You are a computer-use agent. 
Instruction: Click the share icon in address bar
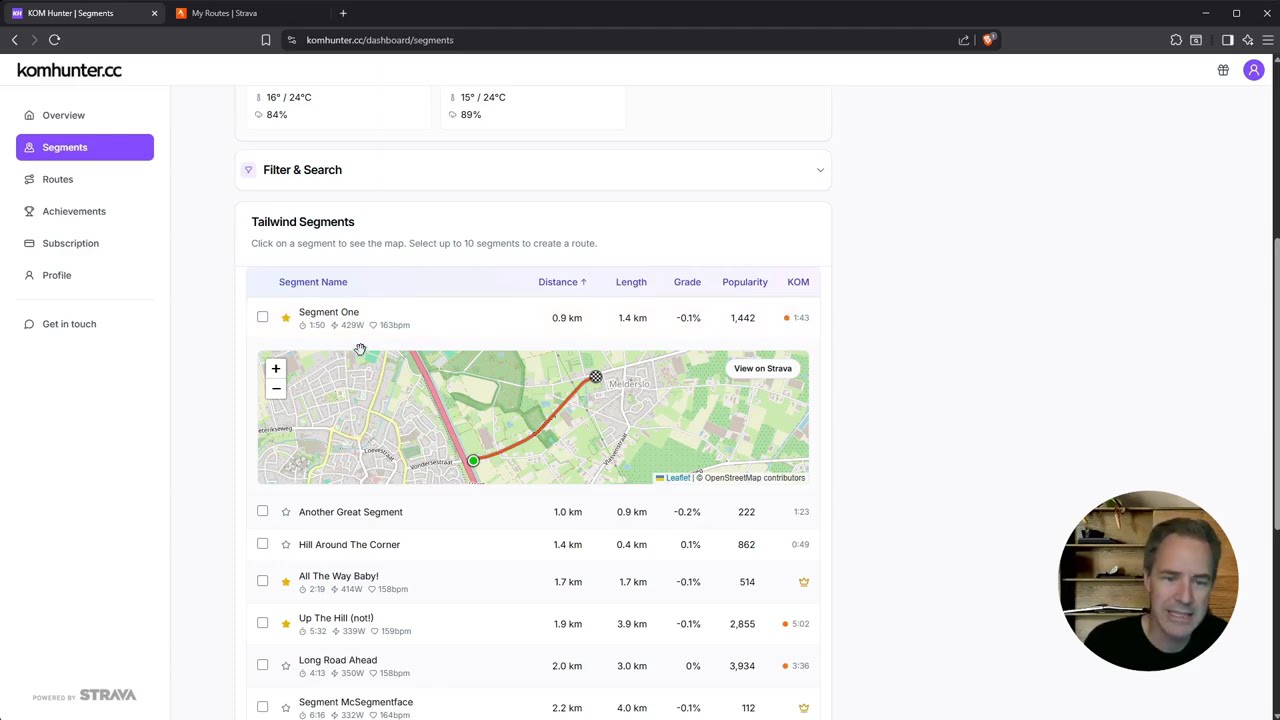(x=964, y=40)
